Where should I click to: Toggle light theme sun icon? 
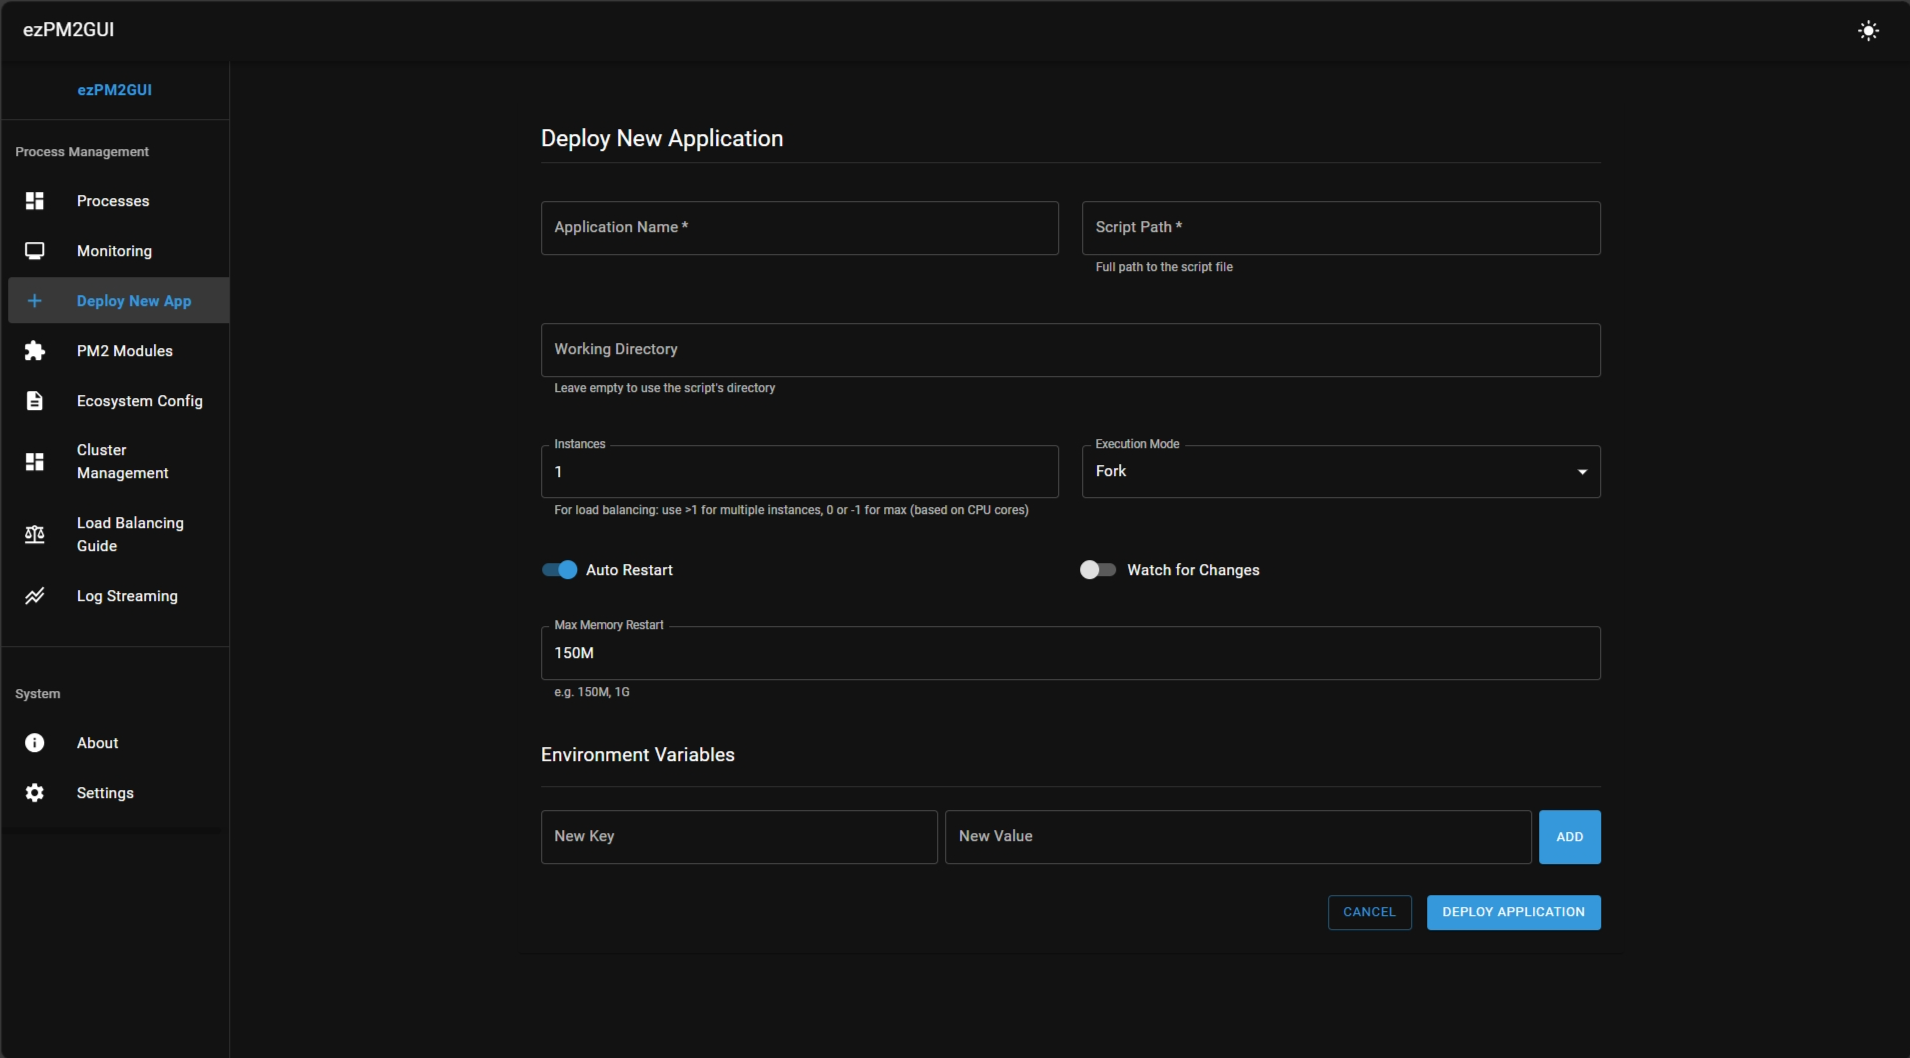(x=1868, y=31)
